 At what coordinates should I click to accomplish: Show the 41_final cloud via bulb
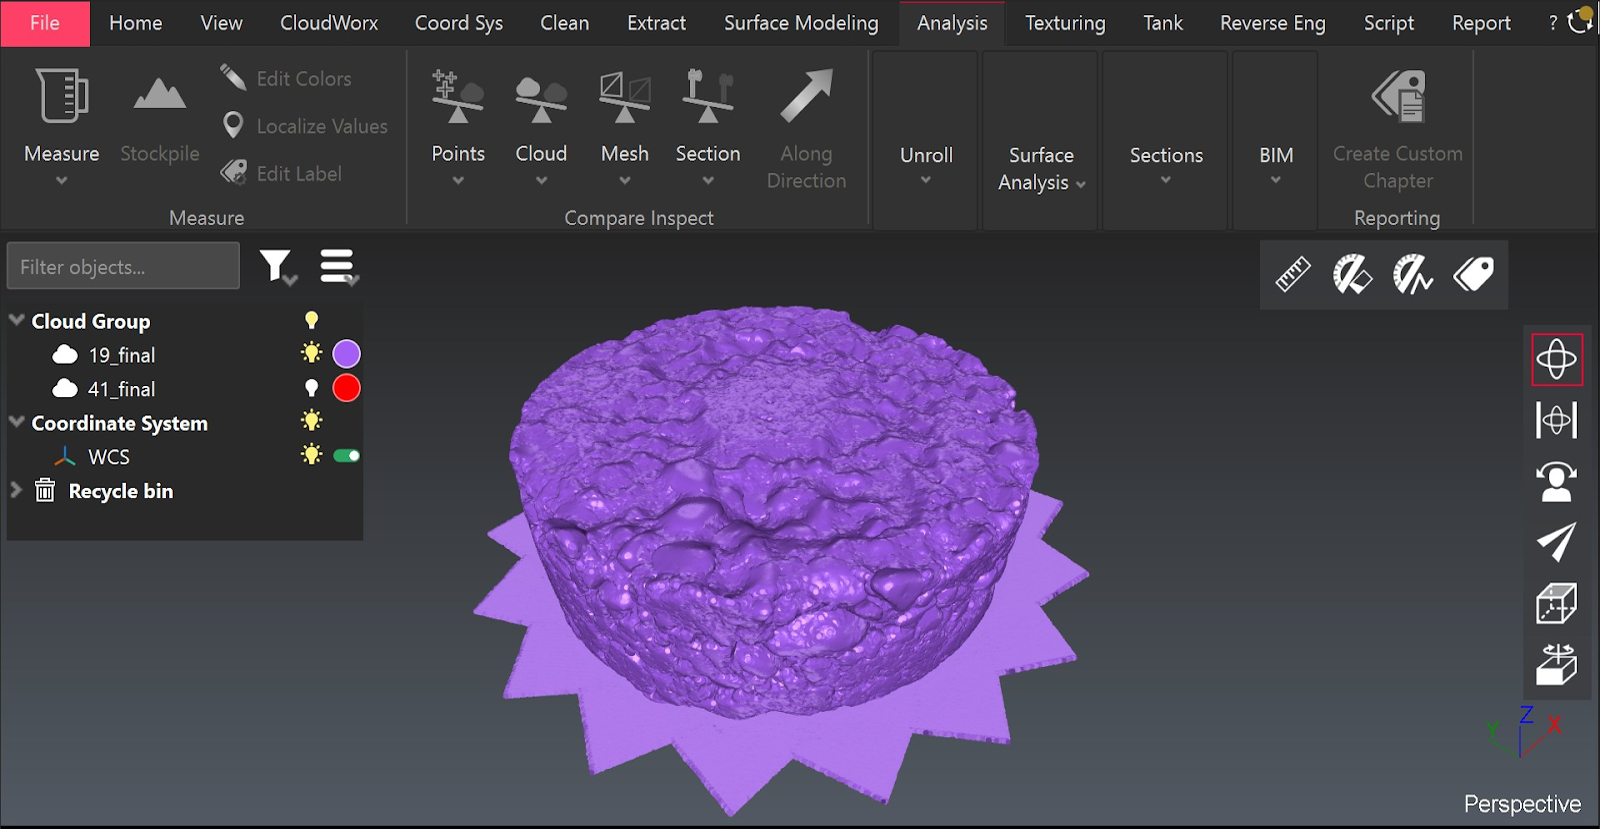pyautogui.click(x=311, y=388)
